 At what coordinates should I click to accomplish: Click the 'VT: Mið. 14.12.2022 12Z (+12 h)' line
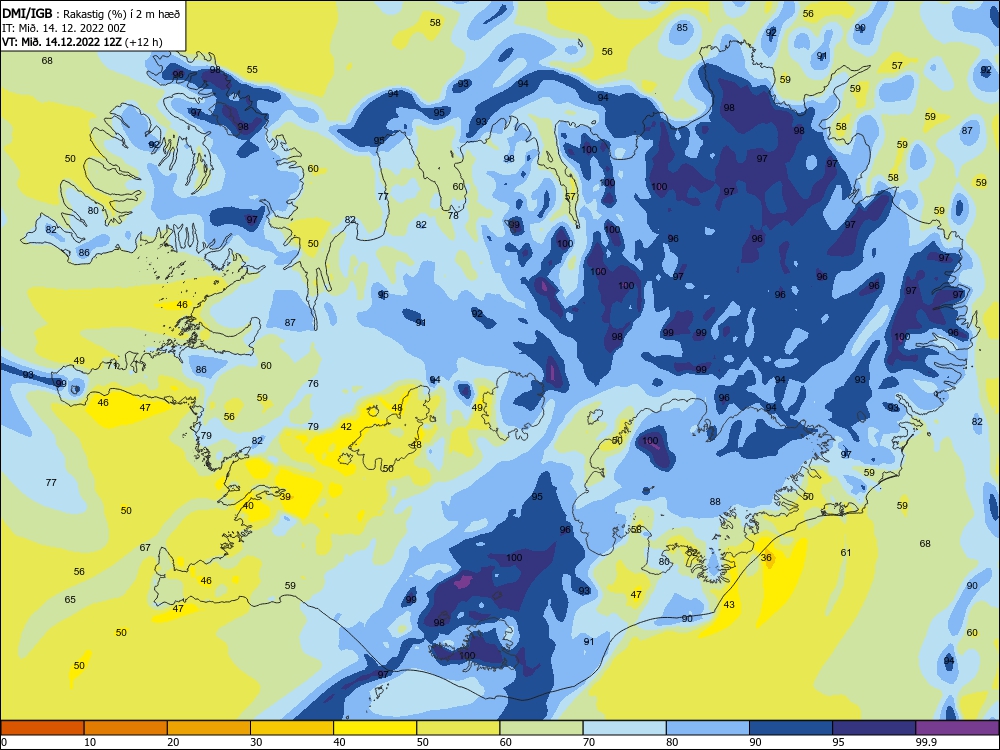click(82, 42)
